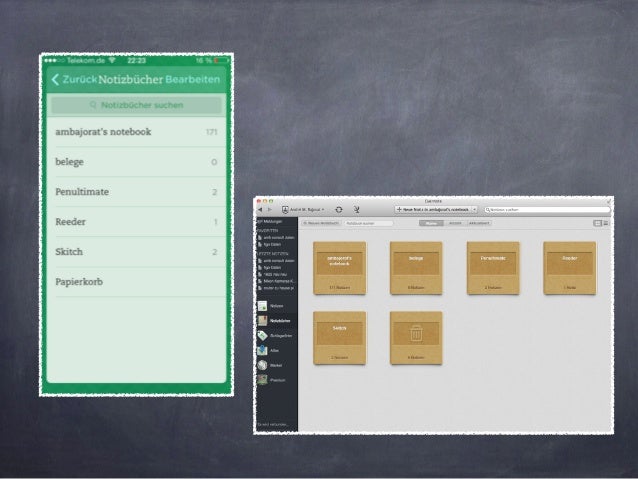
Task: Click the Neues Notizbuch button
Action: (321, 223)
